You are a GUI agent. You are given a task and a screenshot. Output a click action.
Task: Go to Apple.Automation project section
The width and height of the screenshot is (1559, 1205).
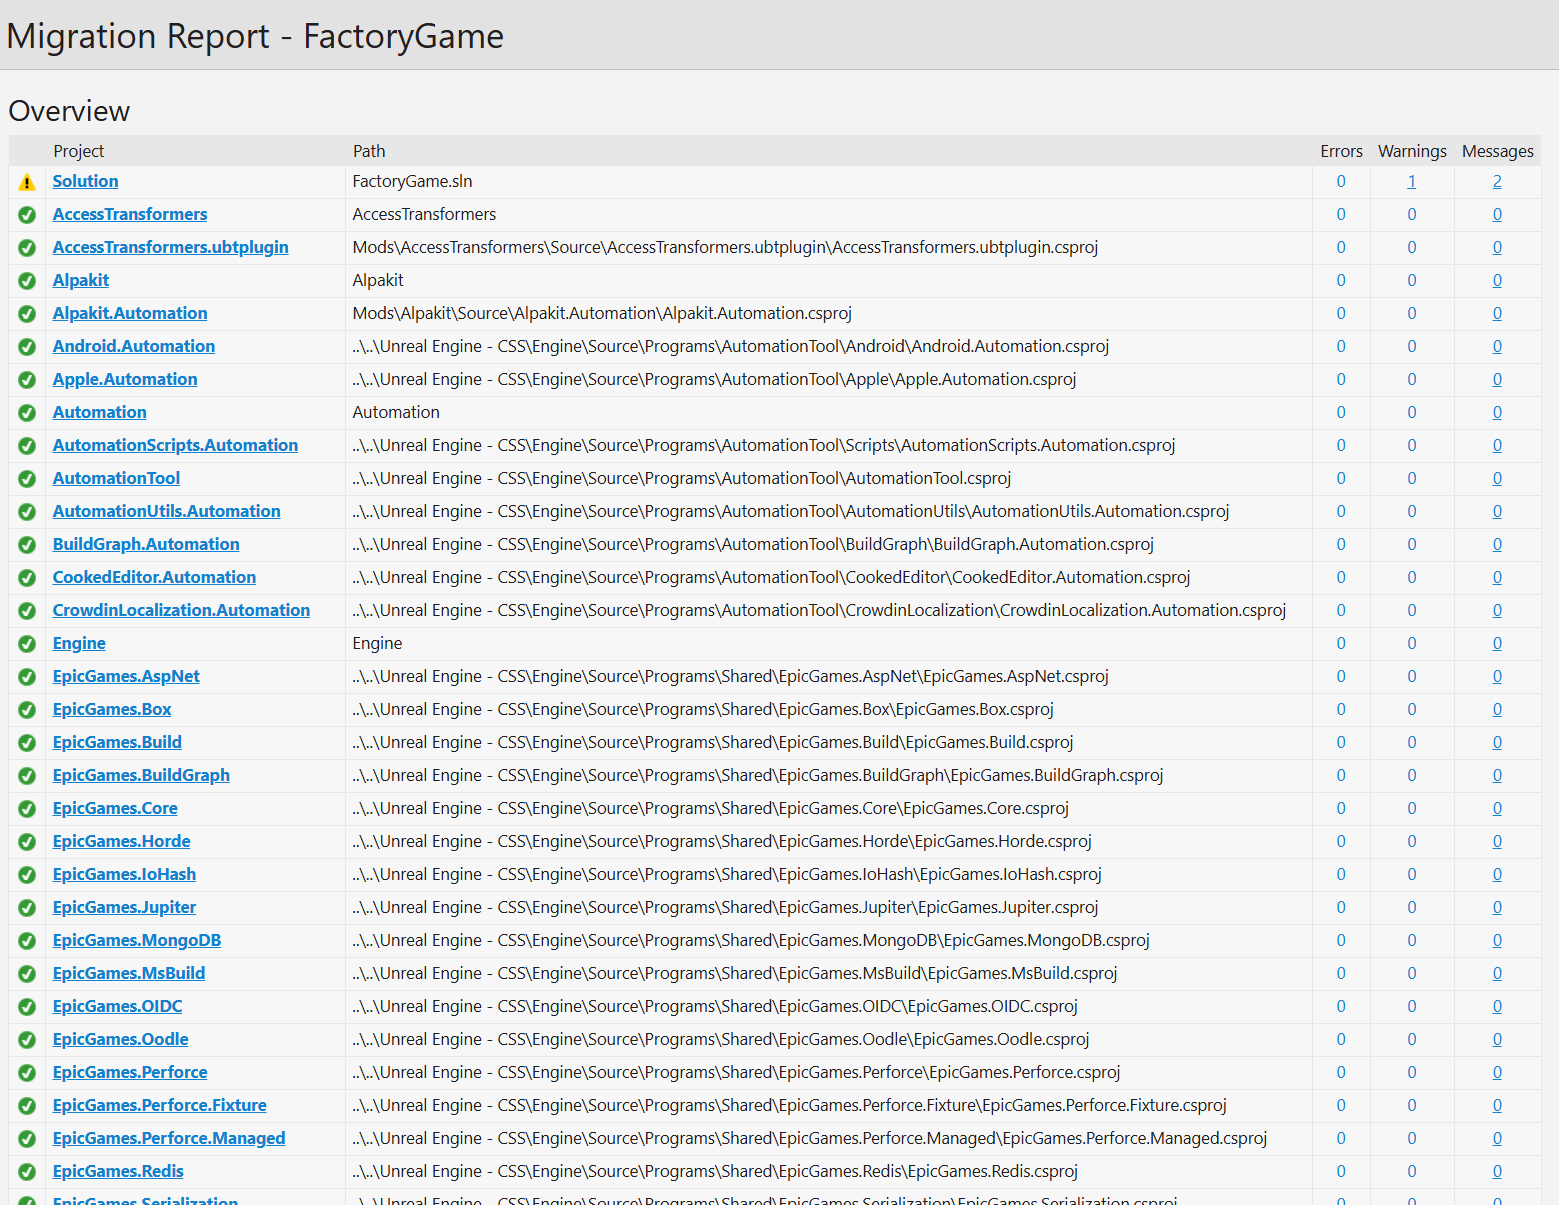[125, 379]
